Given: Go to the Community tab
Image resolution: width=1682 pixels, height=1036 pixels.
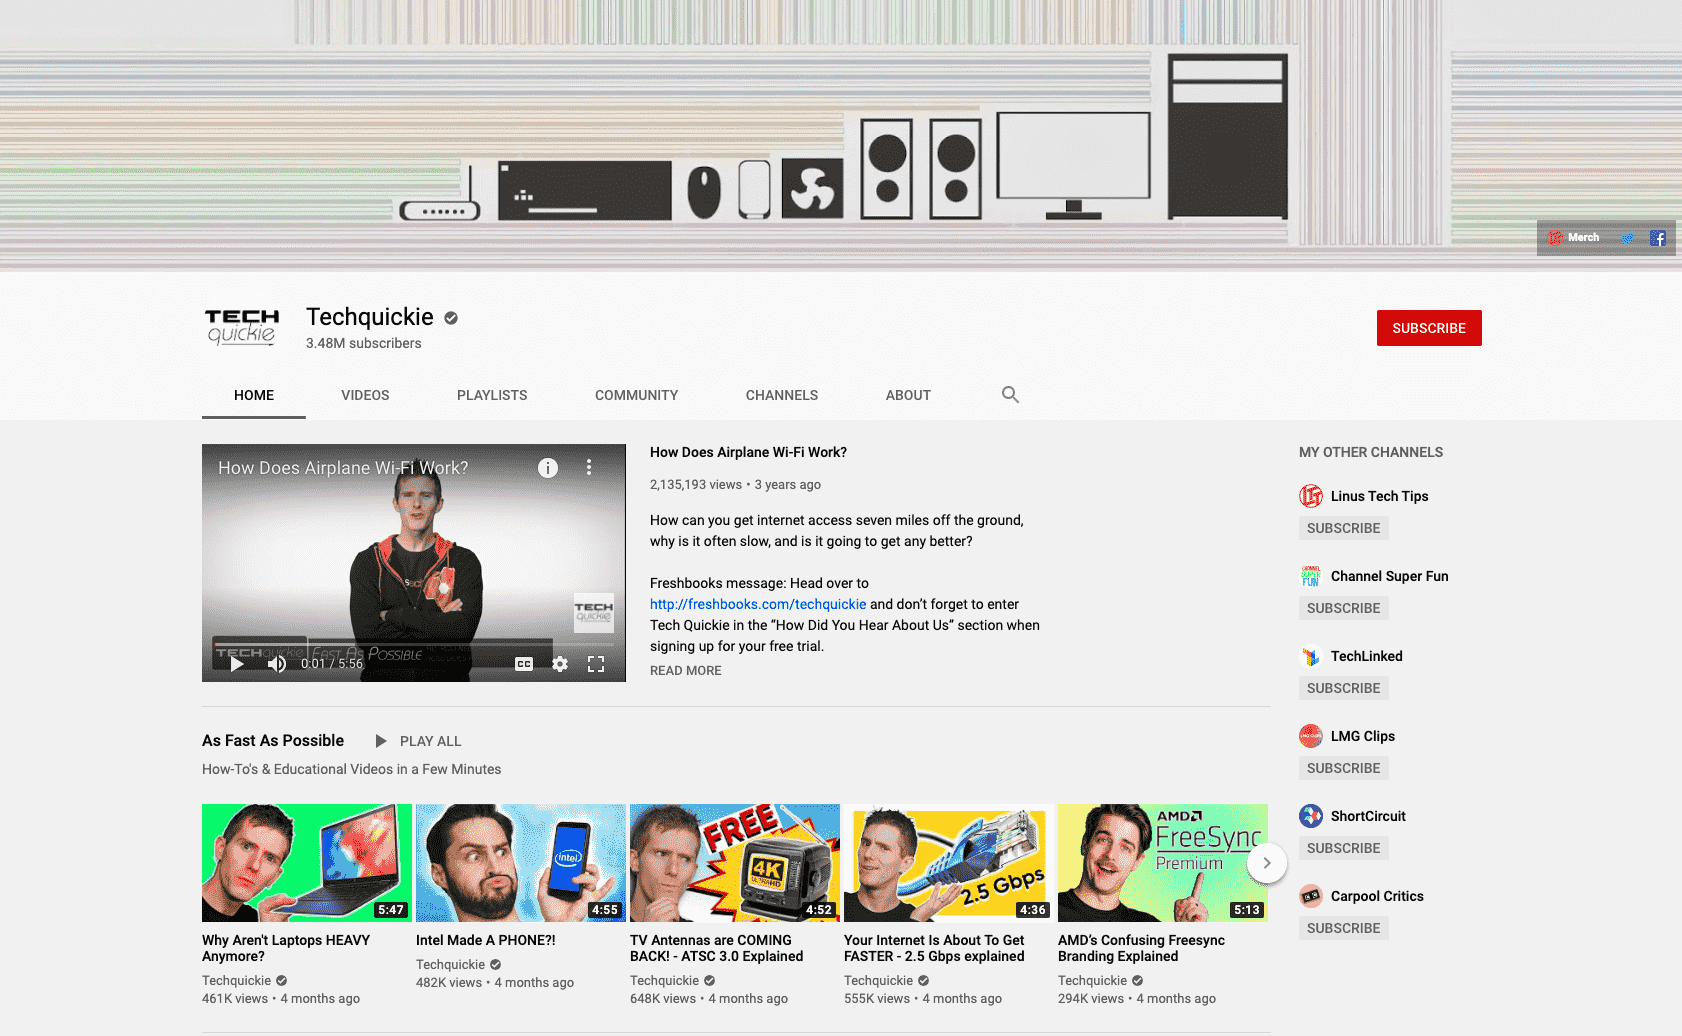Looking at the screenshot, I should (636, 395).
